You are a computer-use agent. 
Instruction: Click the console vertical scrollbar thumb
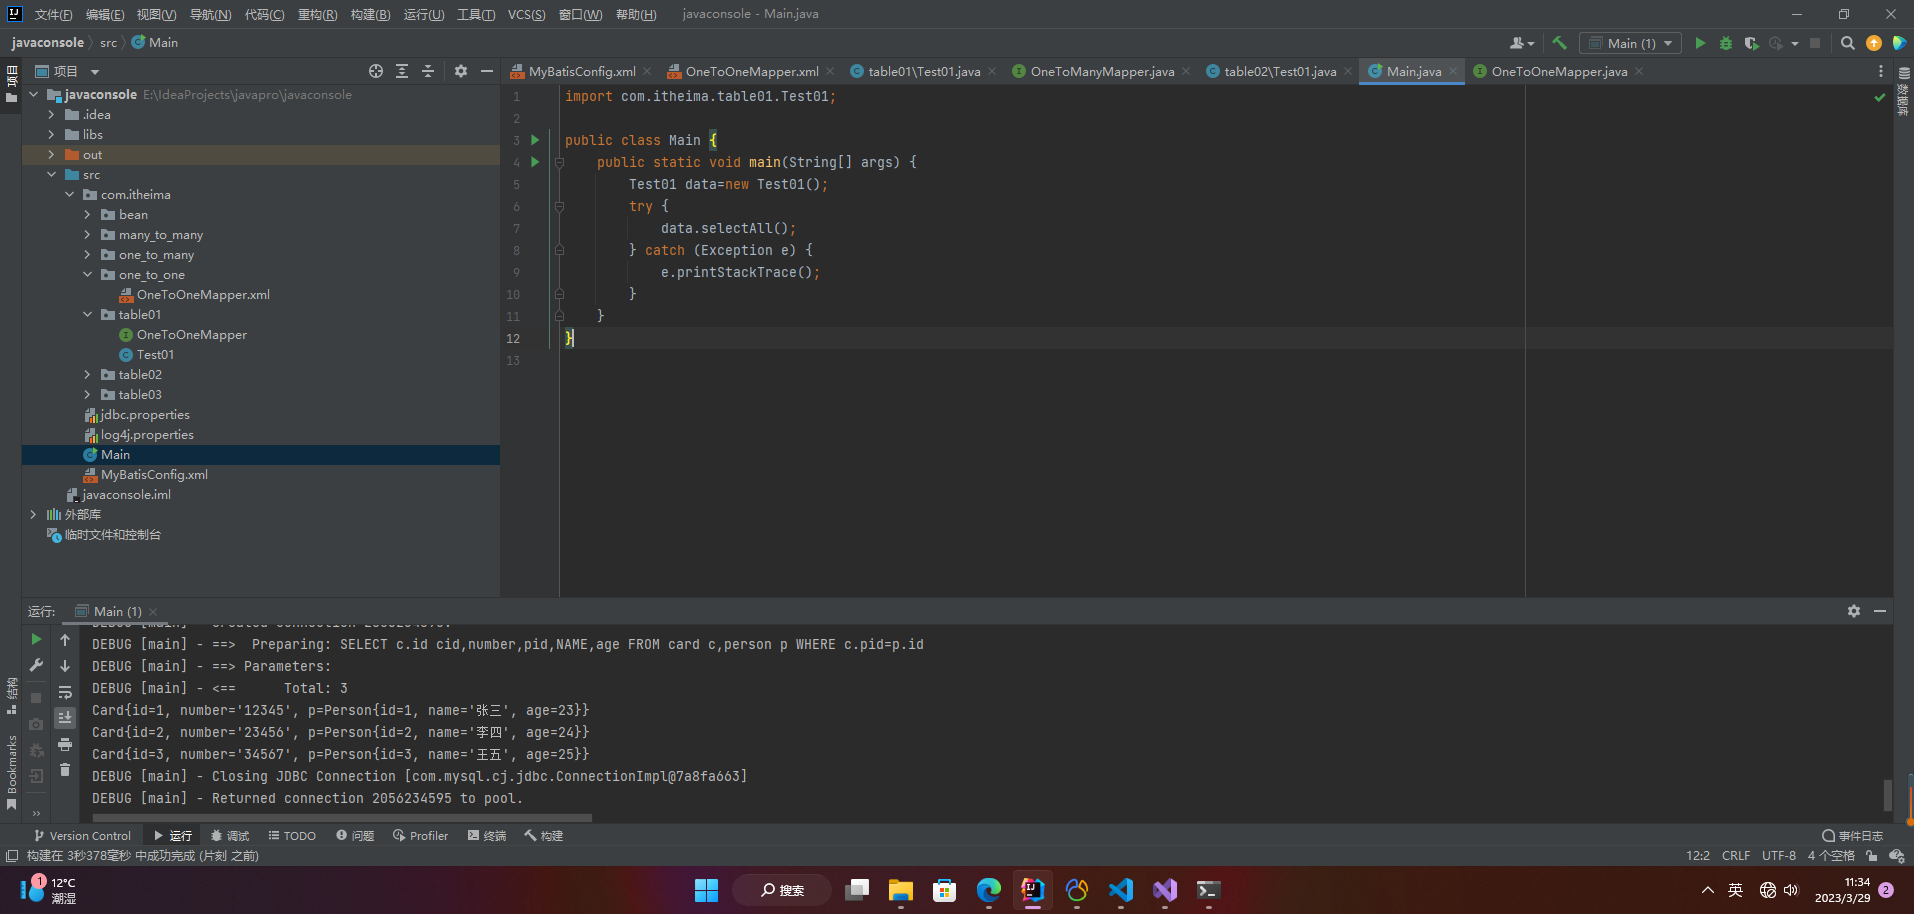pos(1887,795)
